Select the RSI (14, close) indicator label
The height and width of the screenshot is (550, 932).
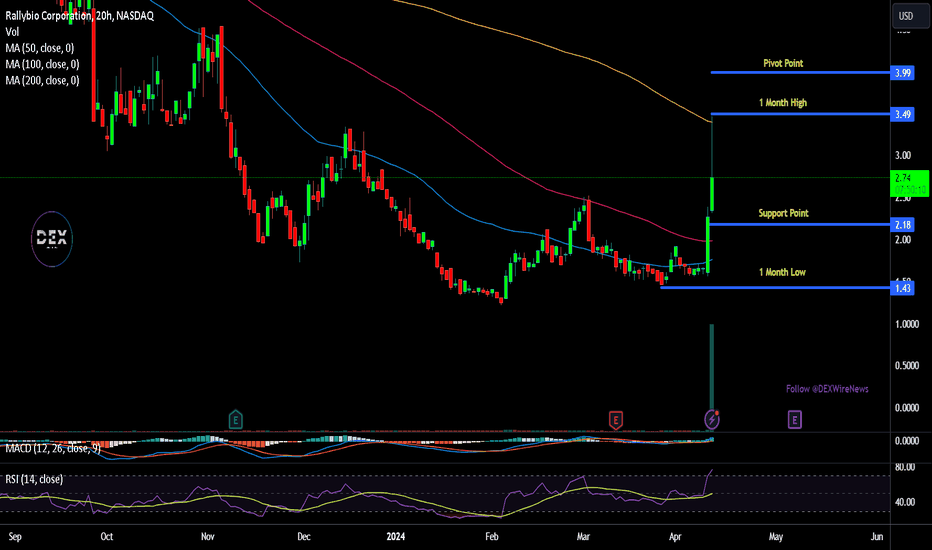click(x=34, y=479)
